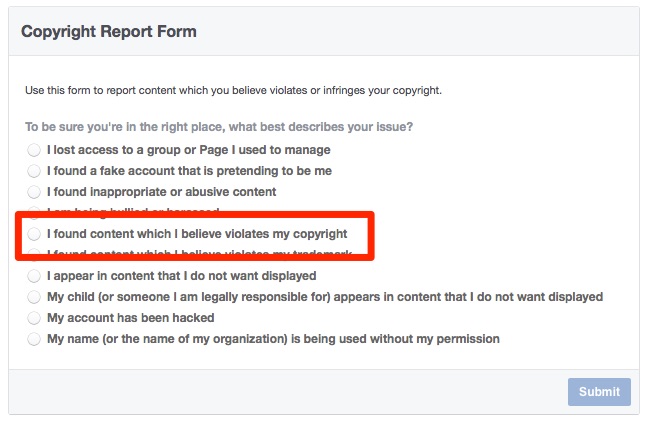Click label text about name used without permission
Viewport: 646px width, 422px height.
(x=273, y=339)
